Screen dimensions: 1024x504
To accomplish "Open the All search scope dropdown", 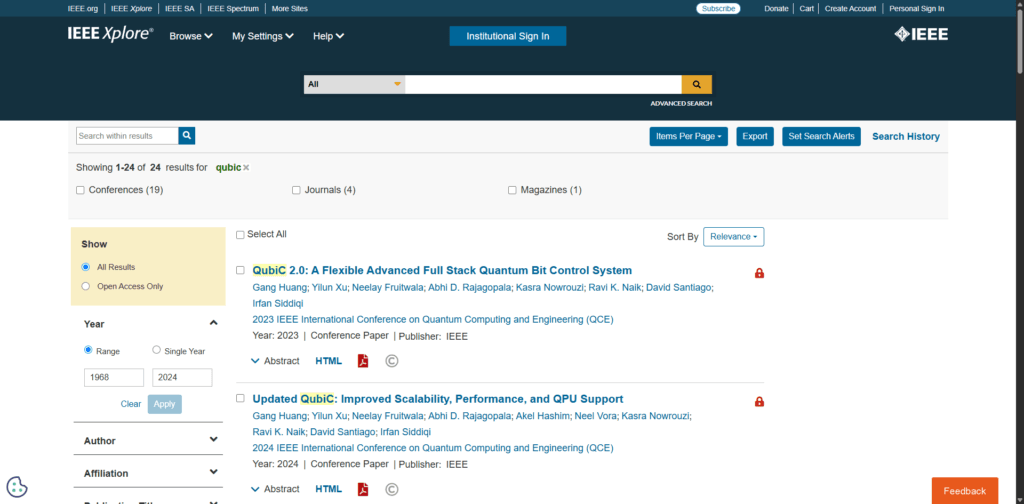I will pos(355,84).
